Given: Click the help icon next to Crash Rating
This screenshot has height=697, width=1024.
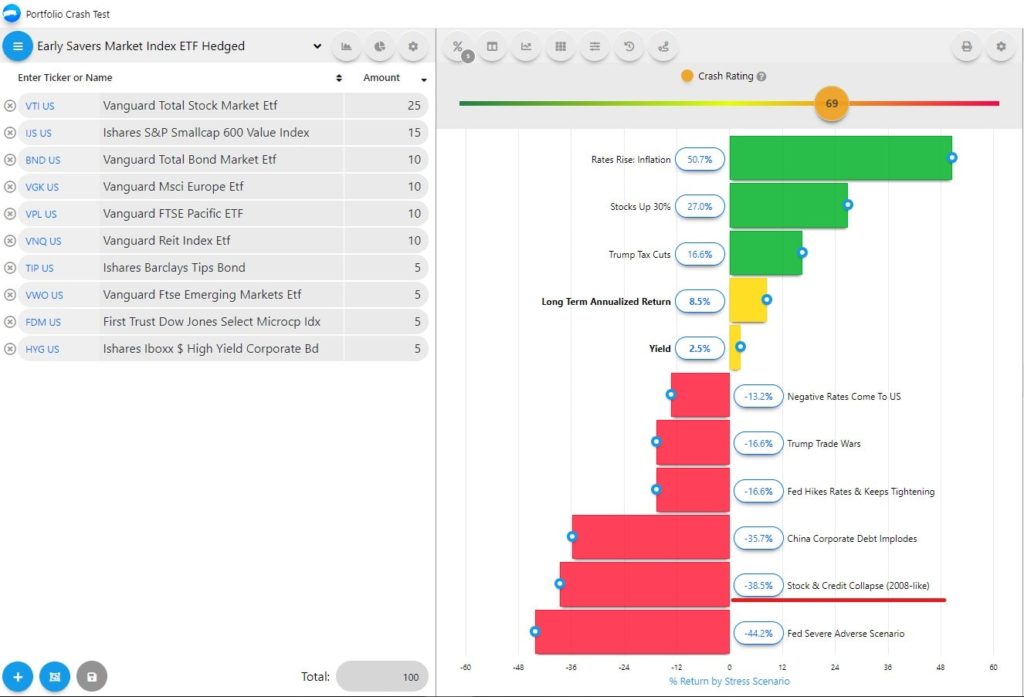Looking at the screenshot, I should click(762, 77).
